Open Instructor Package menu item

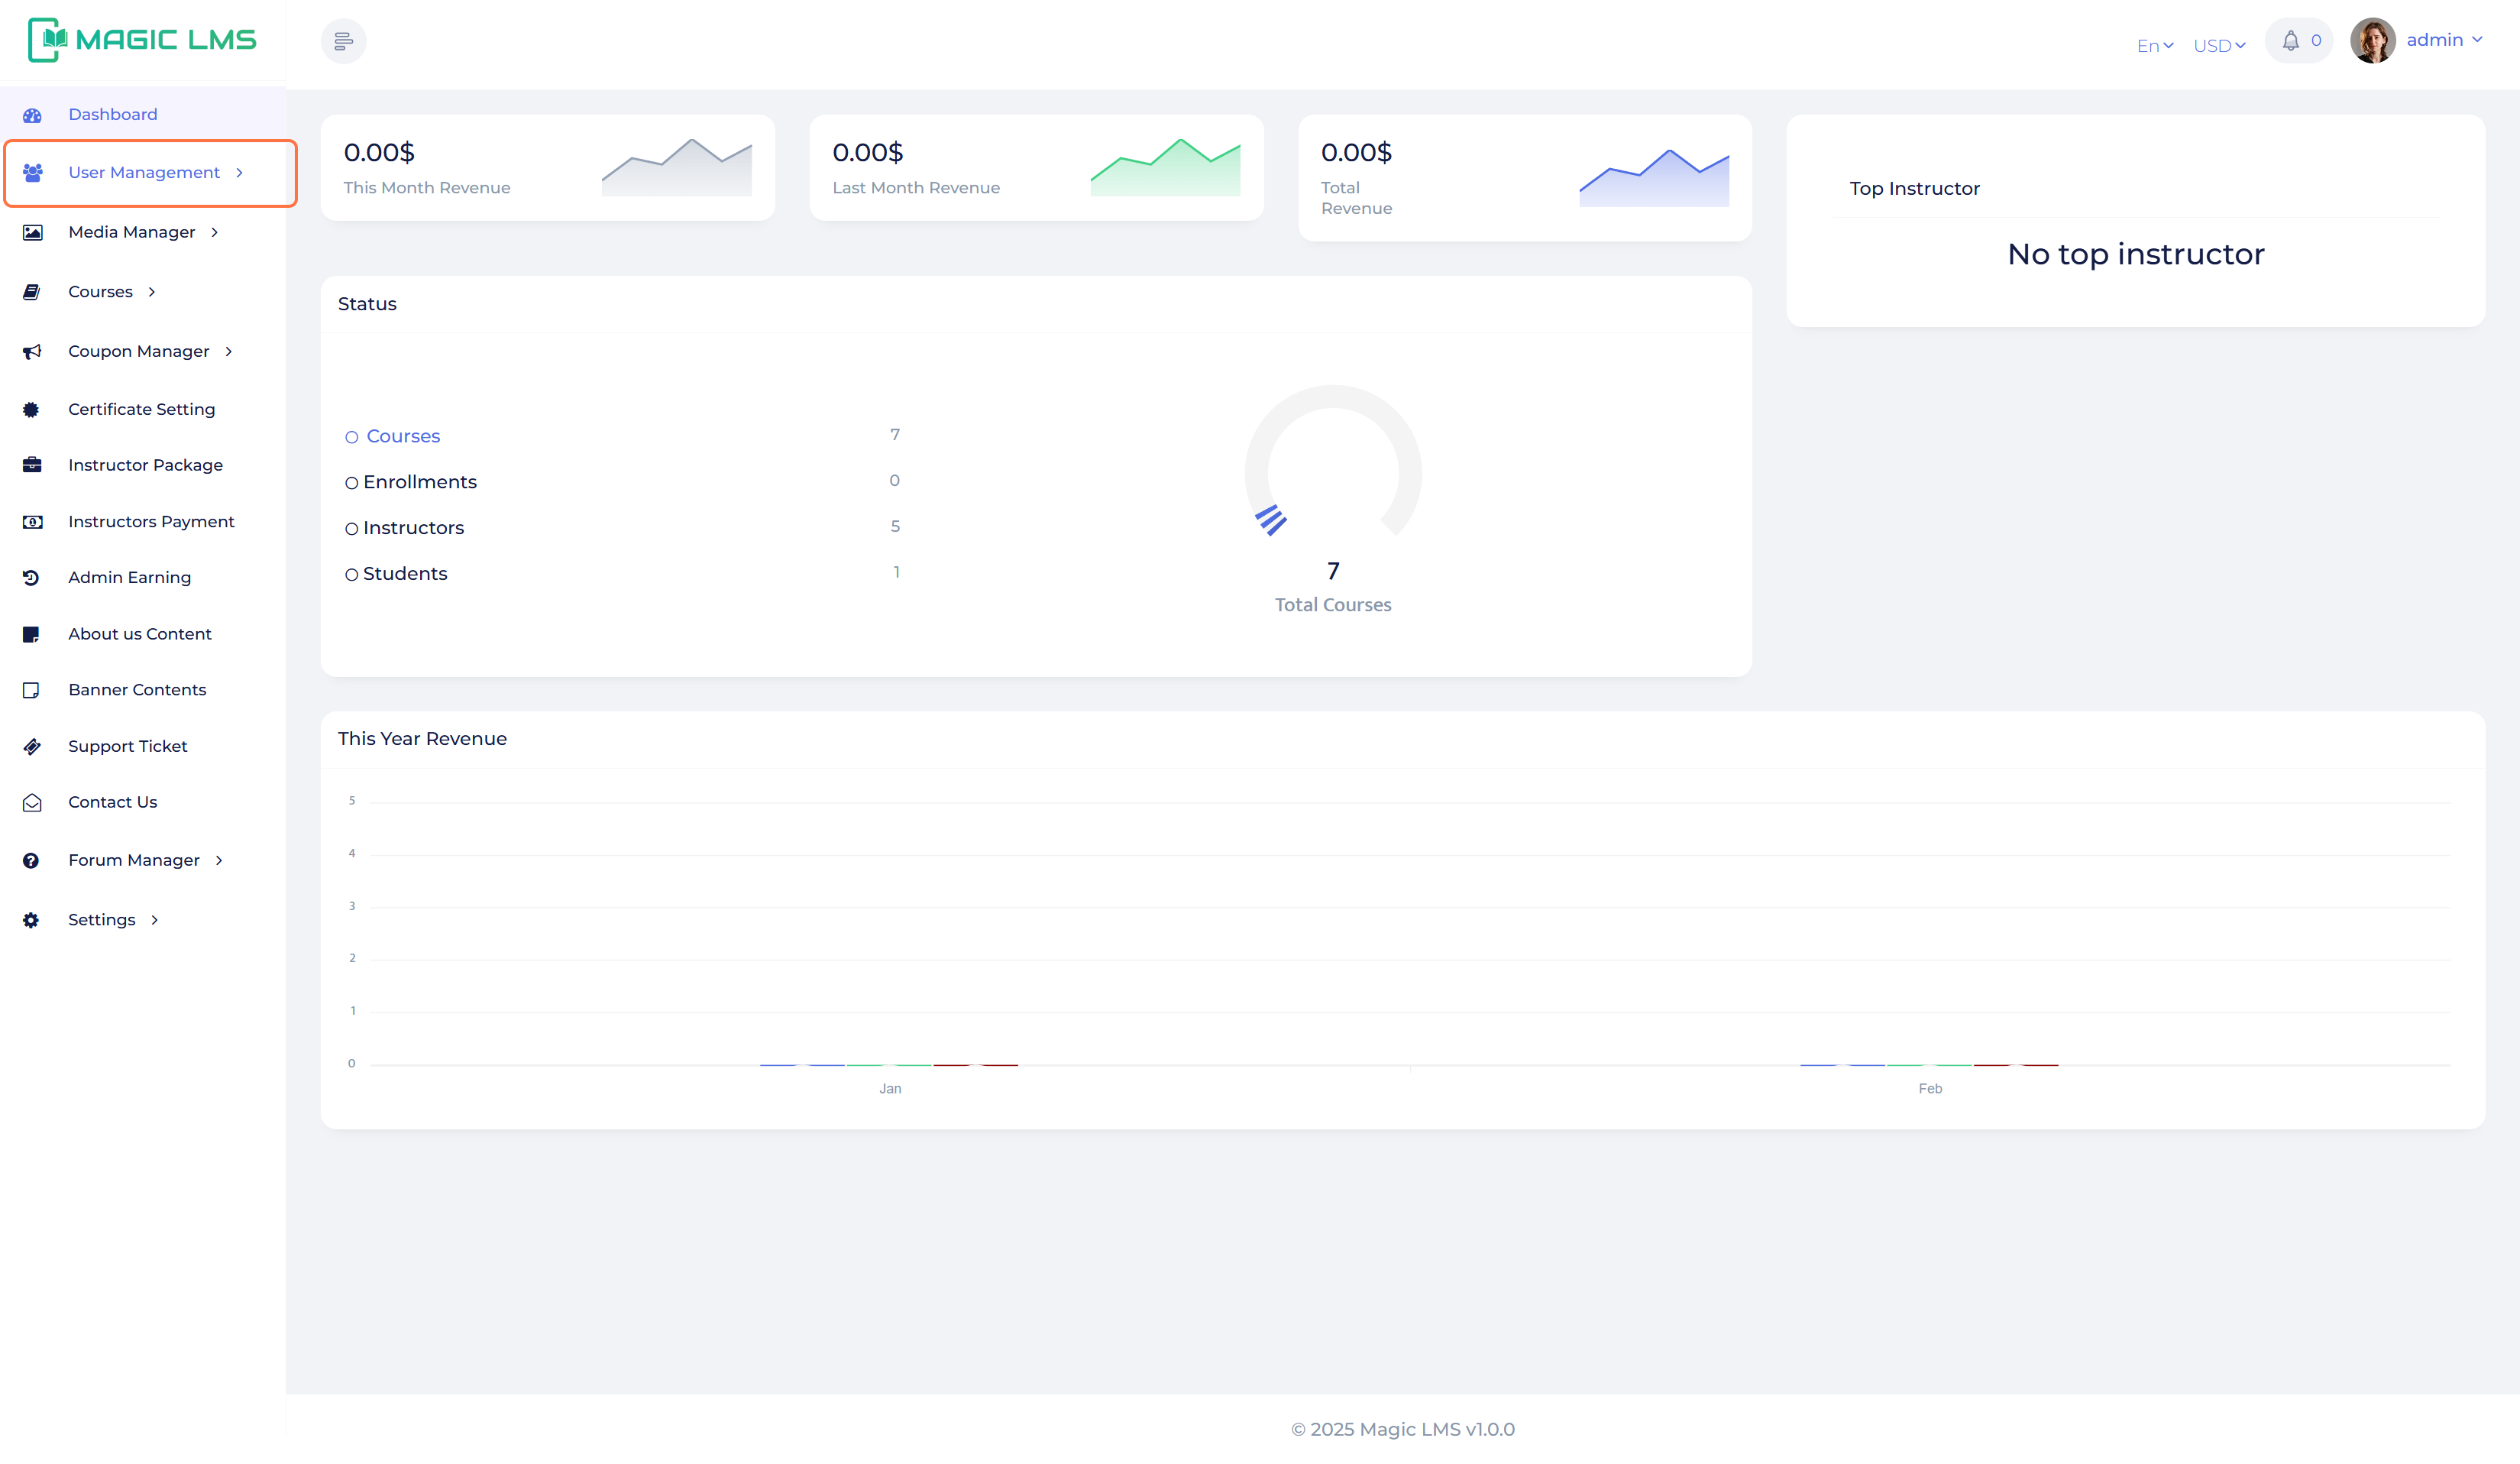pyautogui.click(x=145, y=465)
